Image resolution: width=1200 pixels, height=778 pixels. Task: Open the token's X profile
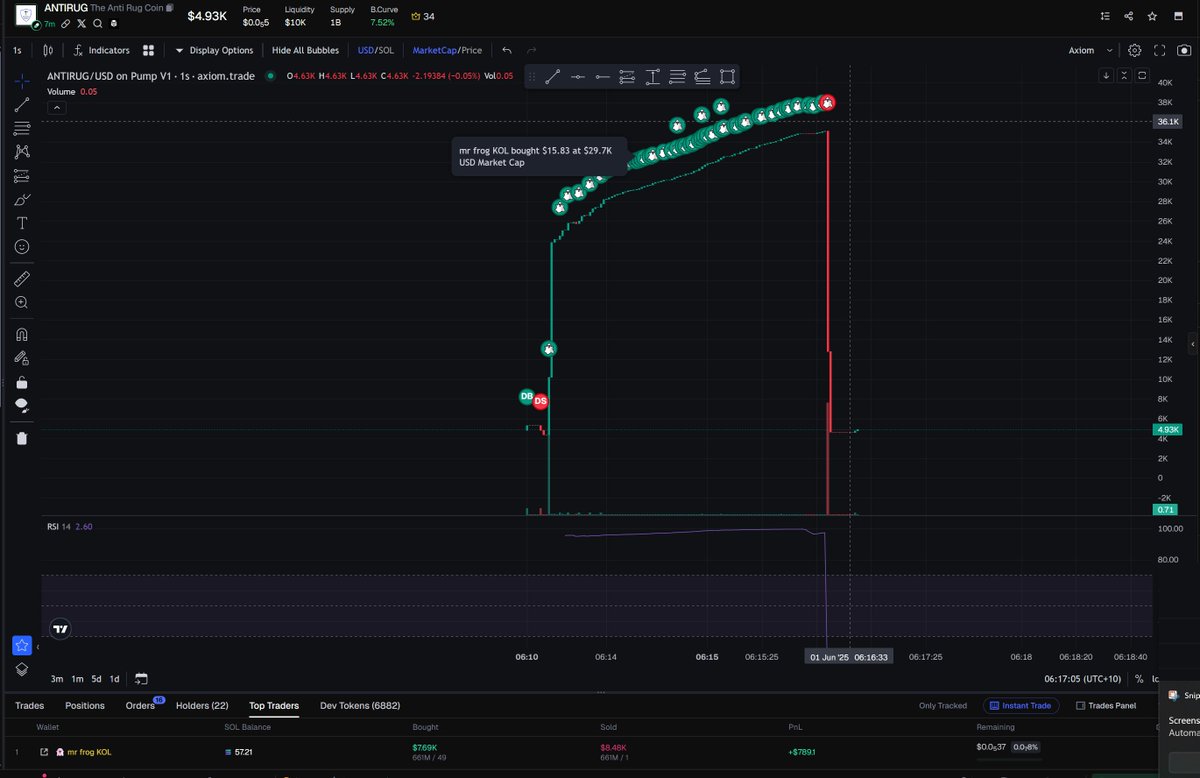tap(82, 23)
